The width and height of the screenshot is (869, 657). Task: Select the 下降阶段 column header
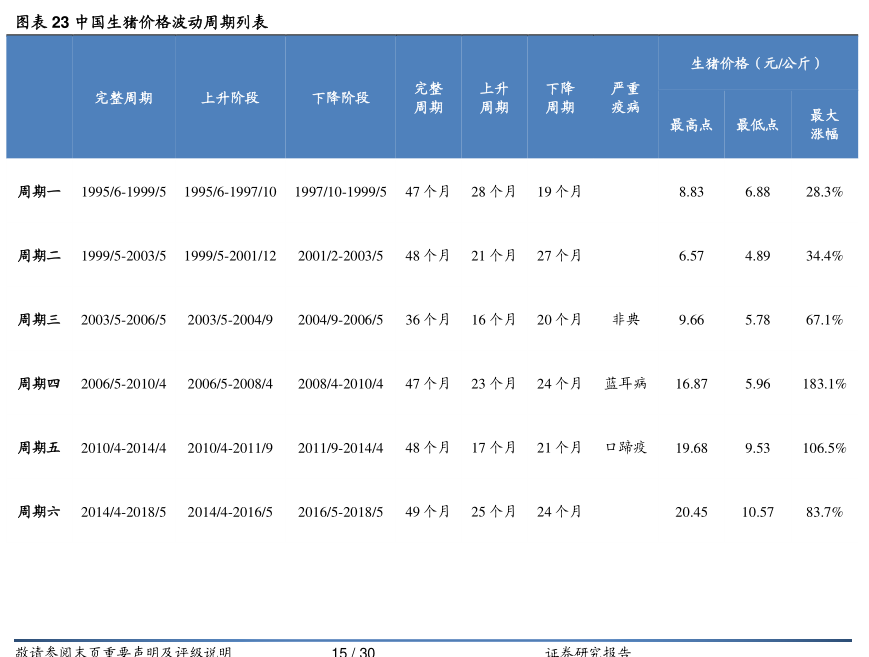click(x=340, y=98)
